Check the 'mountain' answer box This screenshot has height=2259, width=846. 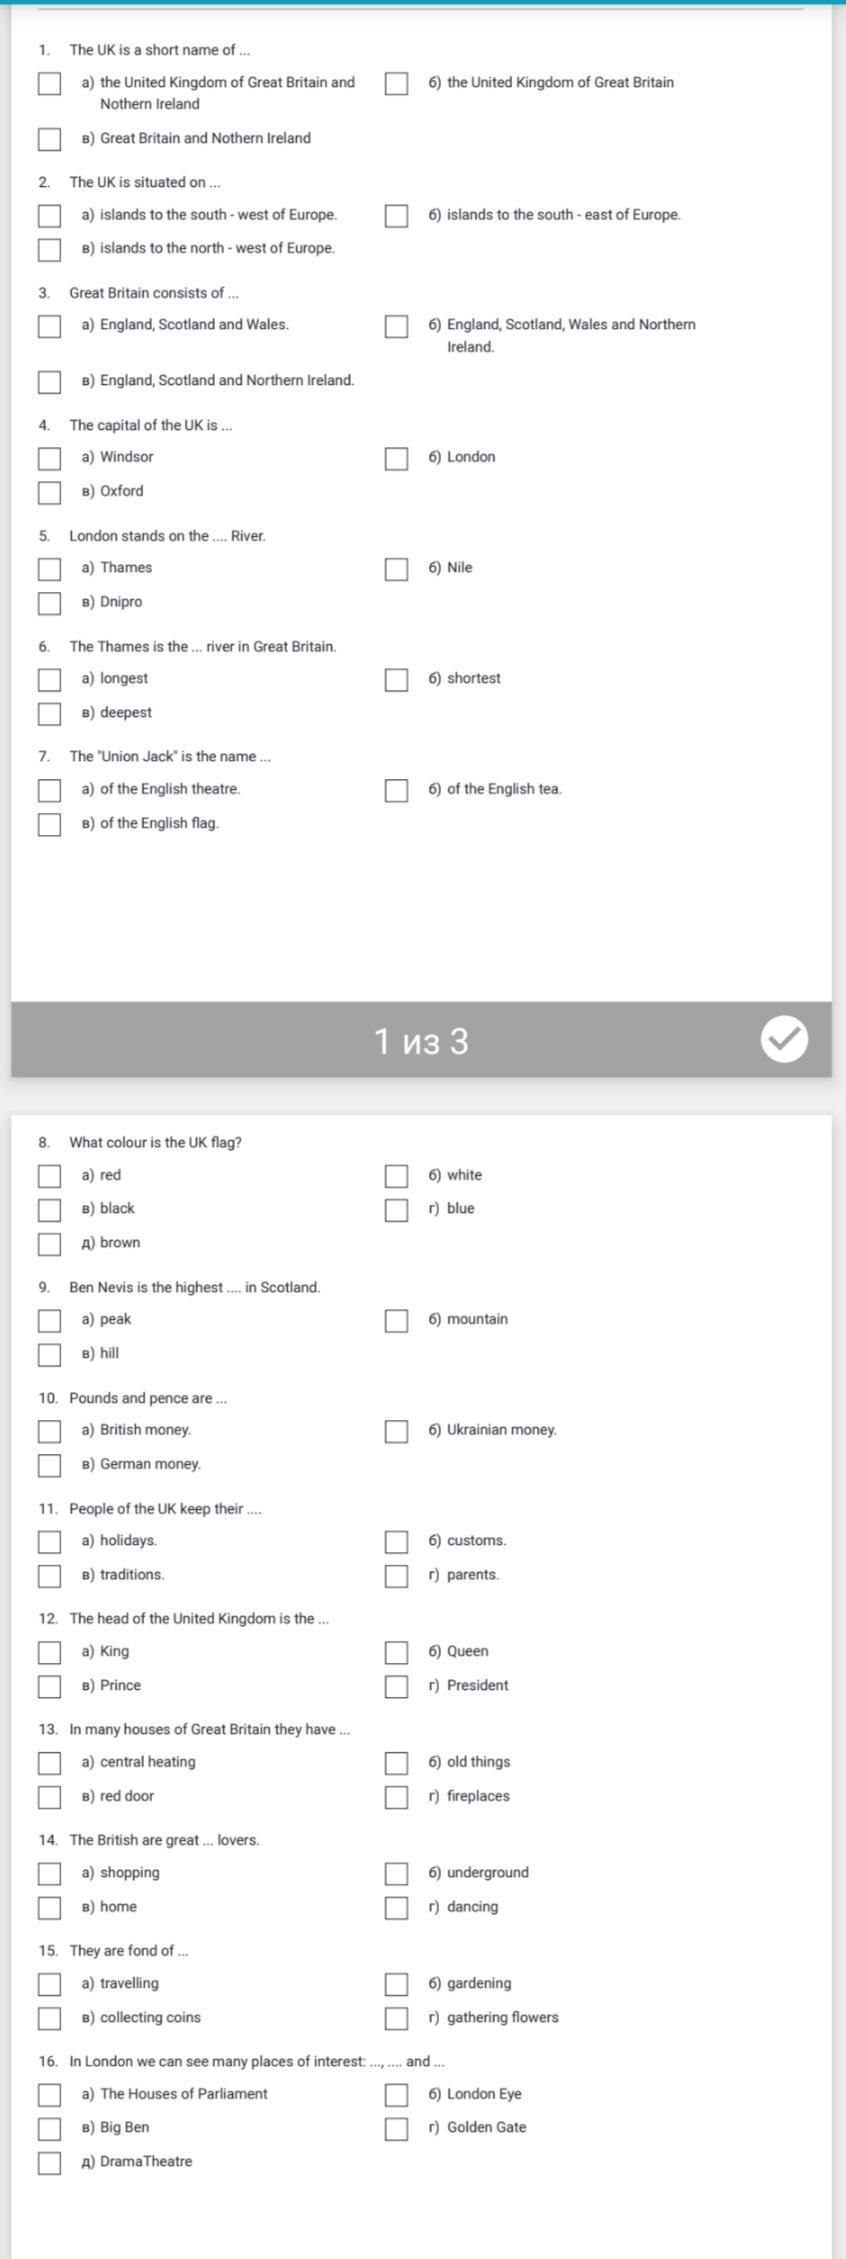pos(397,1321)
